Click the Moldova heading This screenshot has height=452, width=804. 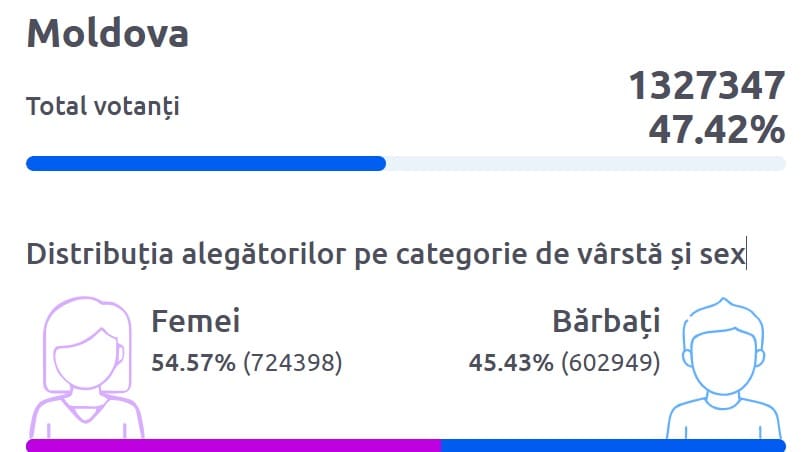click(x=107, y=34)
